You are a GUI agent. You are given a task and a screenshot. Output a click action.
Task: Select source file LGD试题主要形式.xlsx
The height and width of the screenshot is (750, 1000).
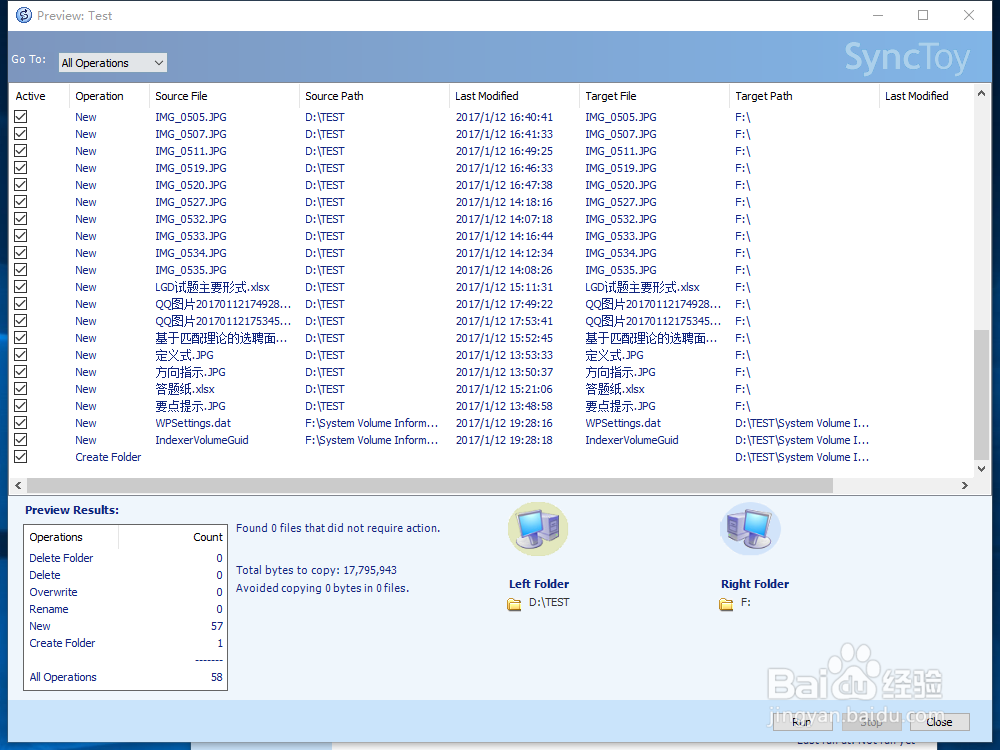pyautogui.click(x=212, y=287)
